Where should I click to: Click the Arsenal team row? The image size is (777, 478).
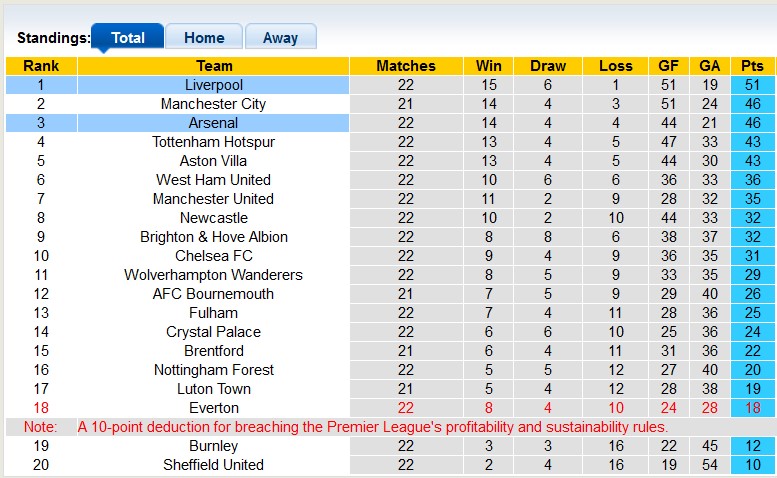(213, 123)
